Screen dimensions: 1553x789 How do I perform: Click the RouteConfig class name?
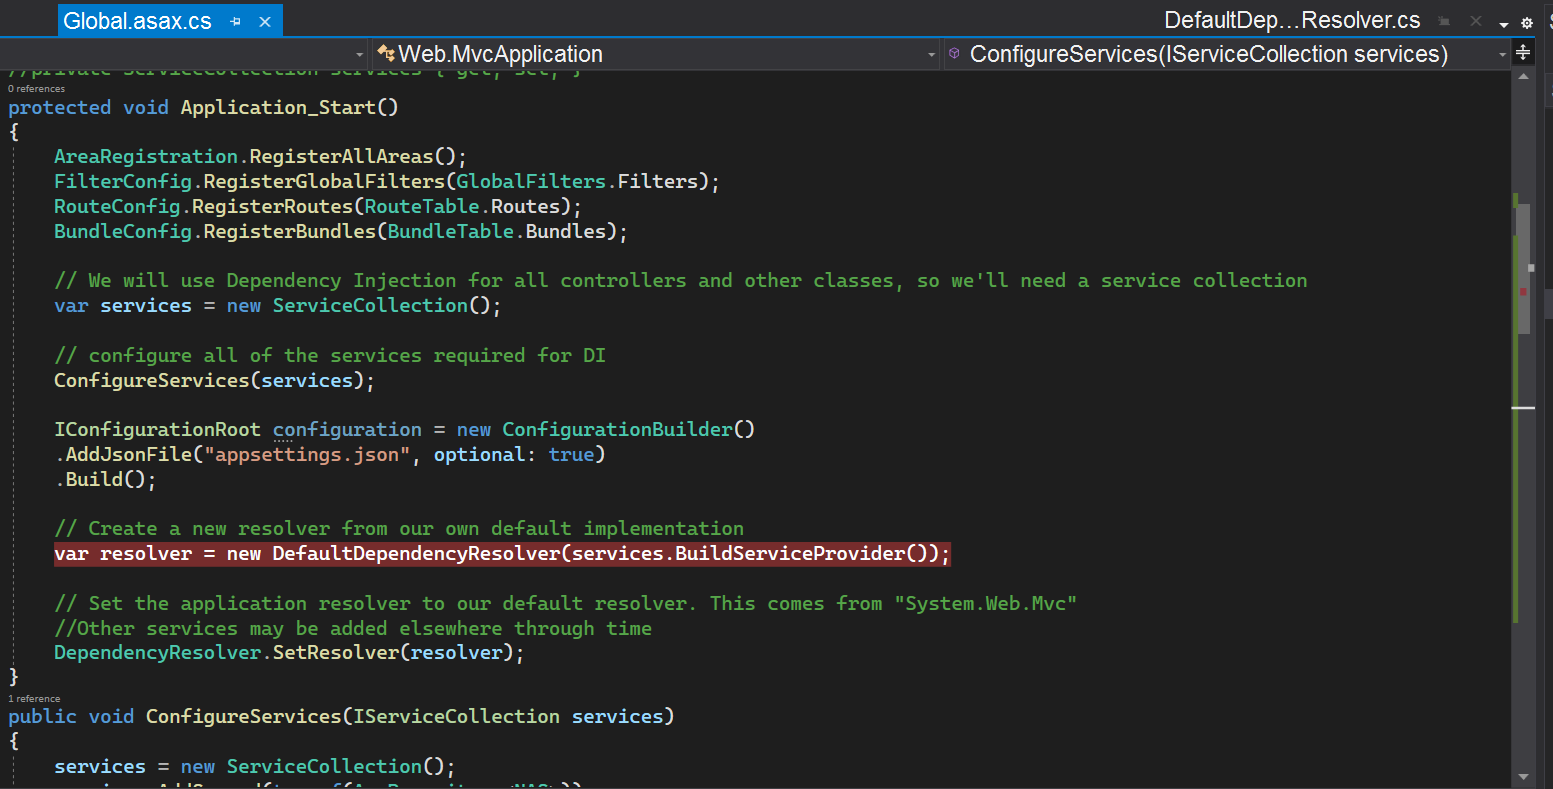coord(117,207)
